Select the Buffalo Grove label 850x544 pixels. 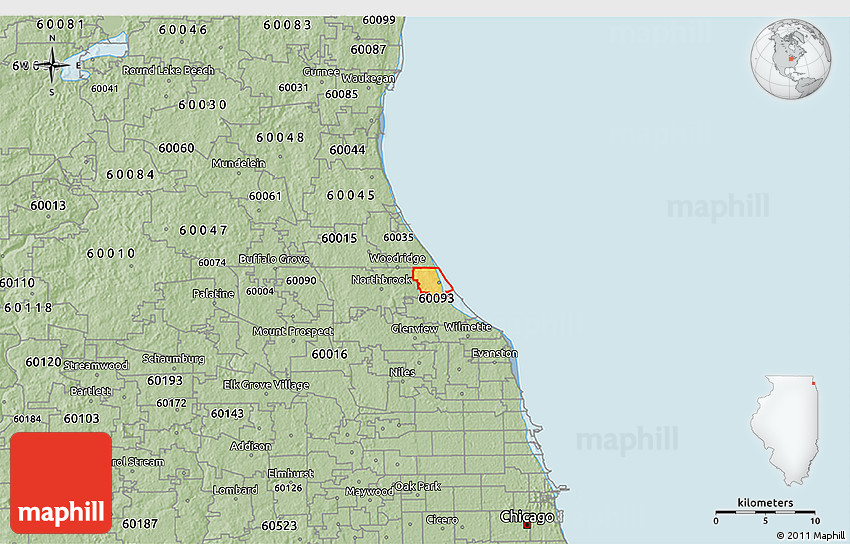coord(273,259)
